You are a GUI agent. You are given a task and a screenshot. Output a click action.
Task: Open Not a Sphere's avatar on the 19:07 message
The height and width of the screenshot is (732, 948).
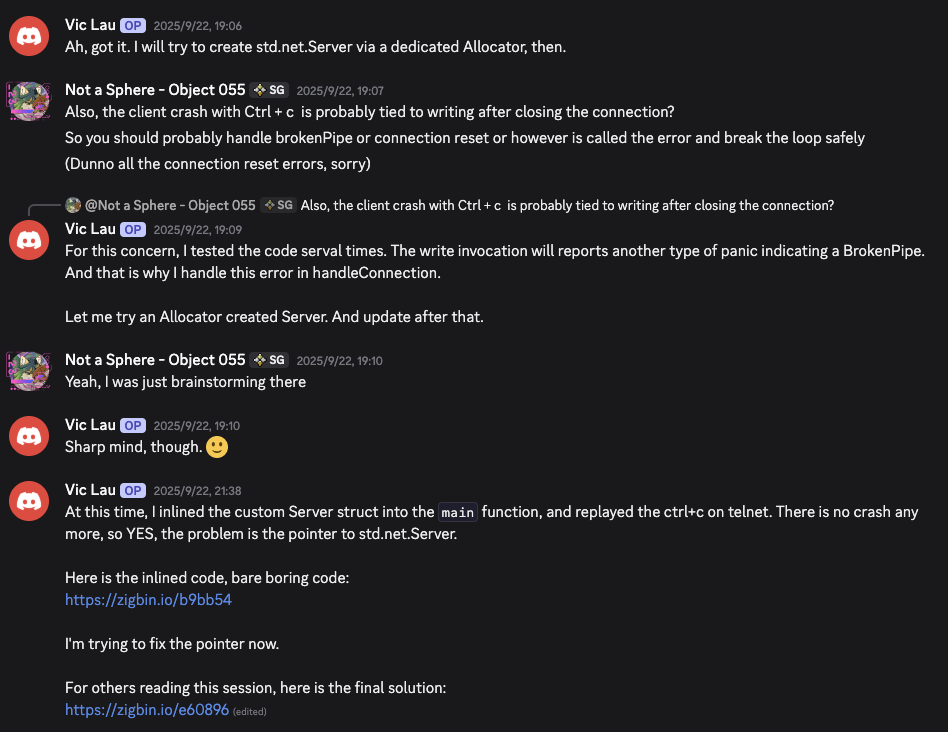click(29, 102)
